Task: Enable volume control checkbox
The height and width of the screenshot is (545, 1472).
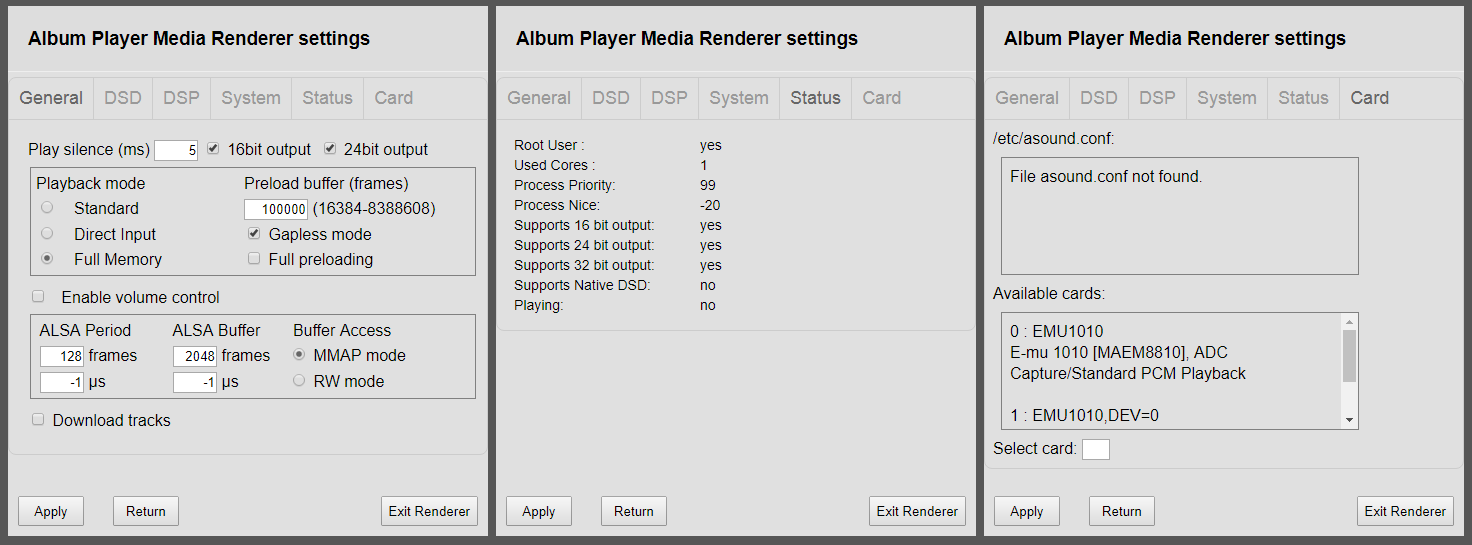Action: pyautogui.click(x=38, y=296)
